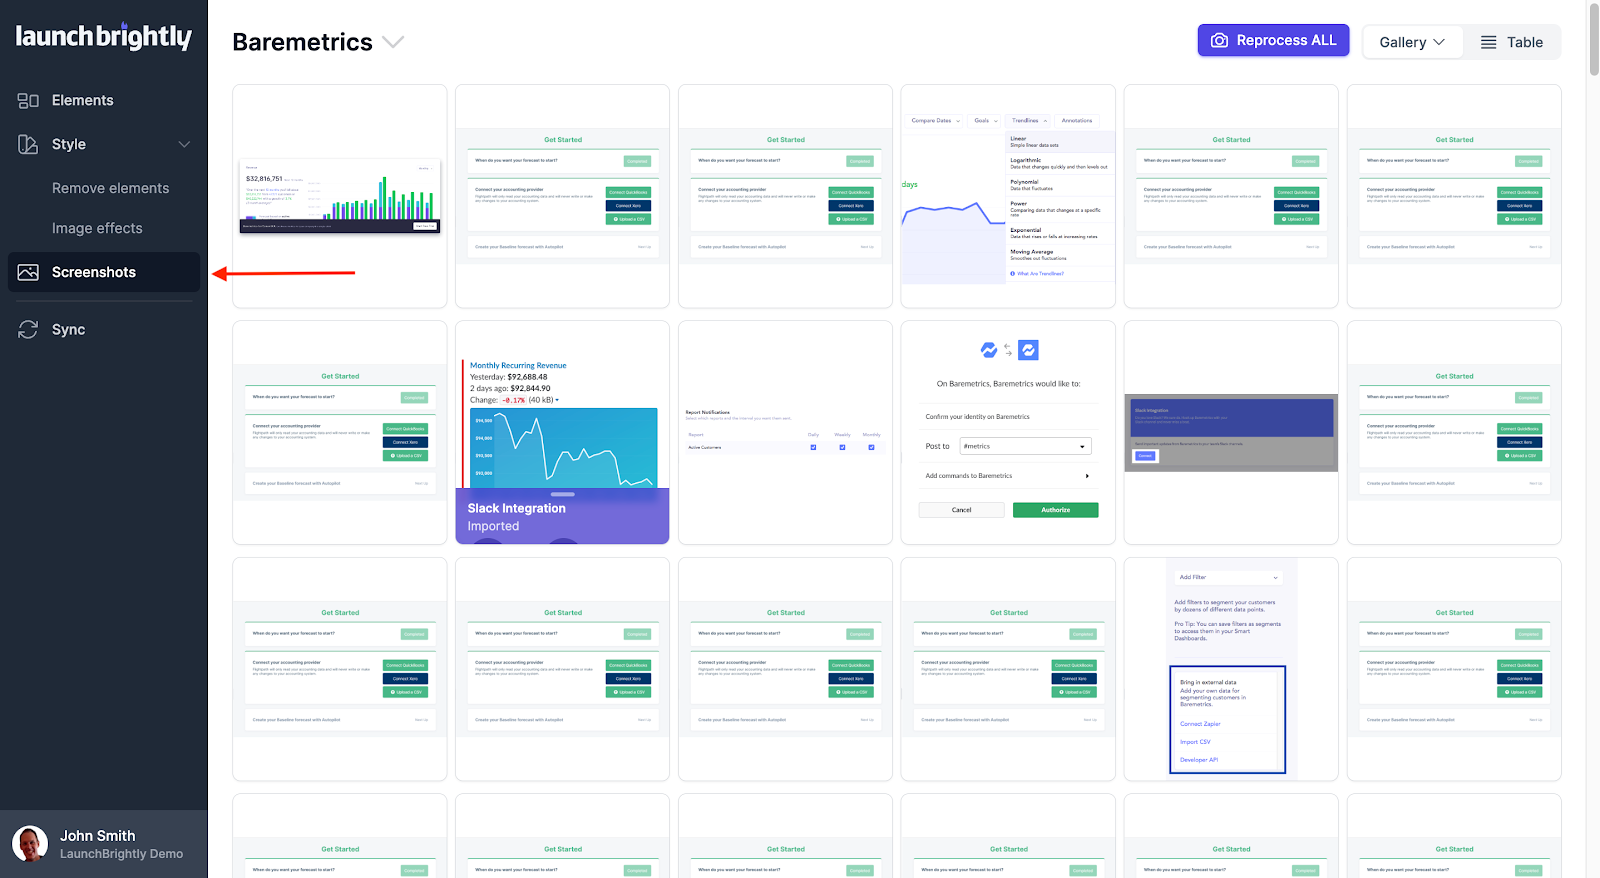This screenshot has height=878, width=1600.
Task: Open the Trendlines dropdown screenshot thumbnail
Action: [x=1008, y=196]
